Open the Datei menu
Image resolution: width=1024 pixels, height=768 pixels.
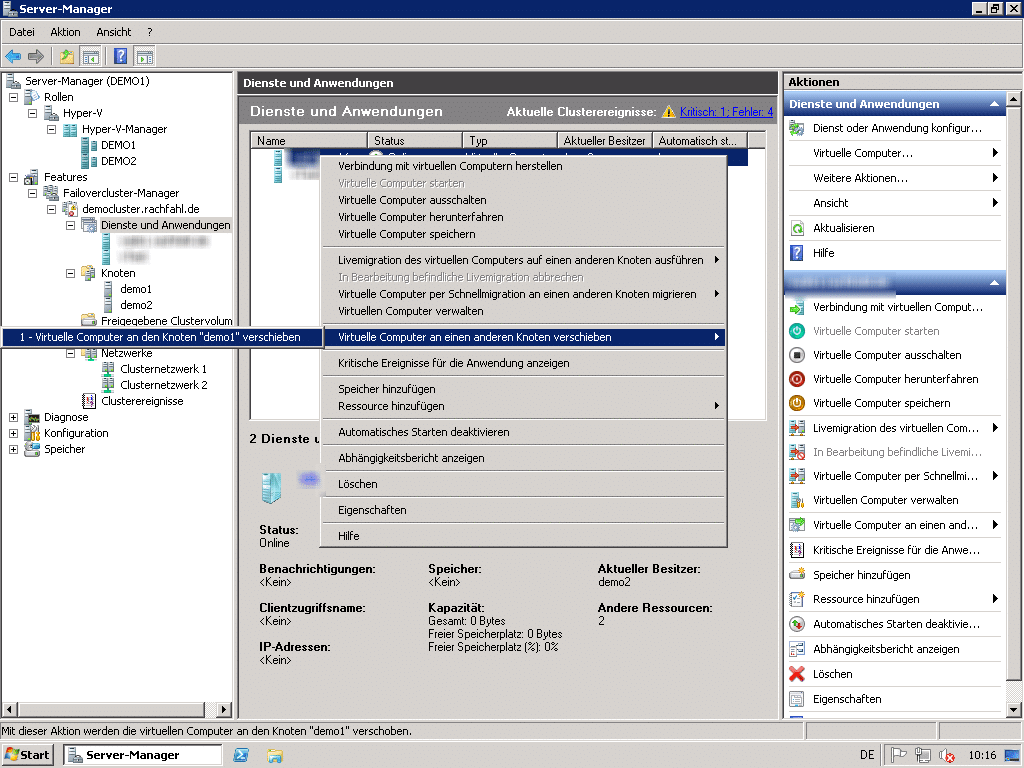click(x=22, y=32)
